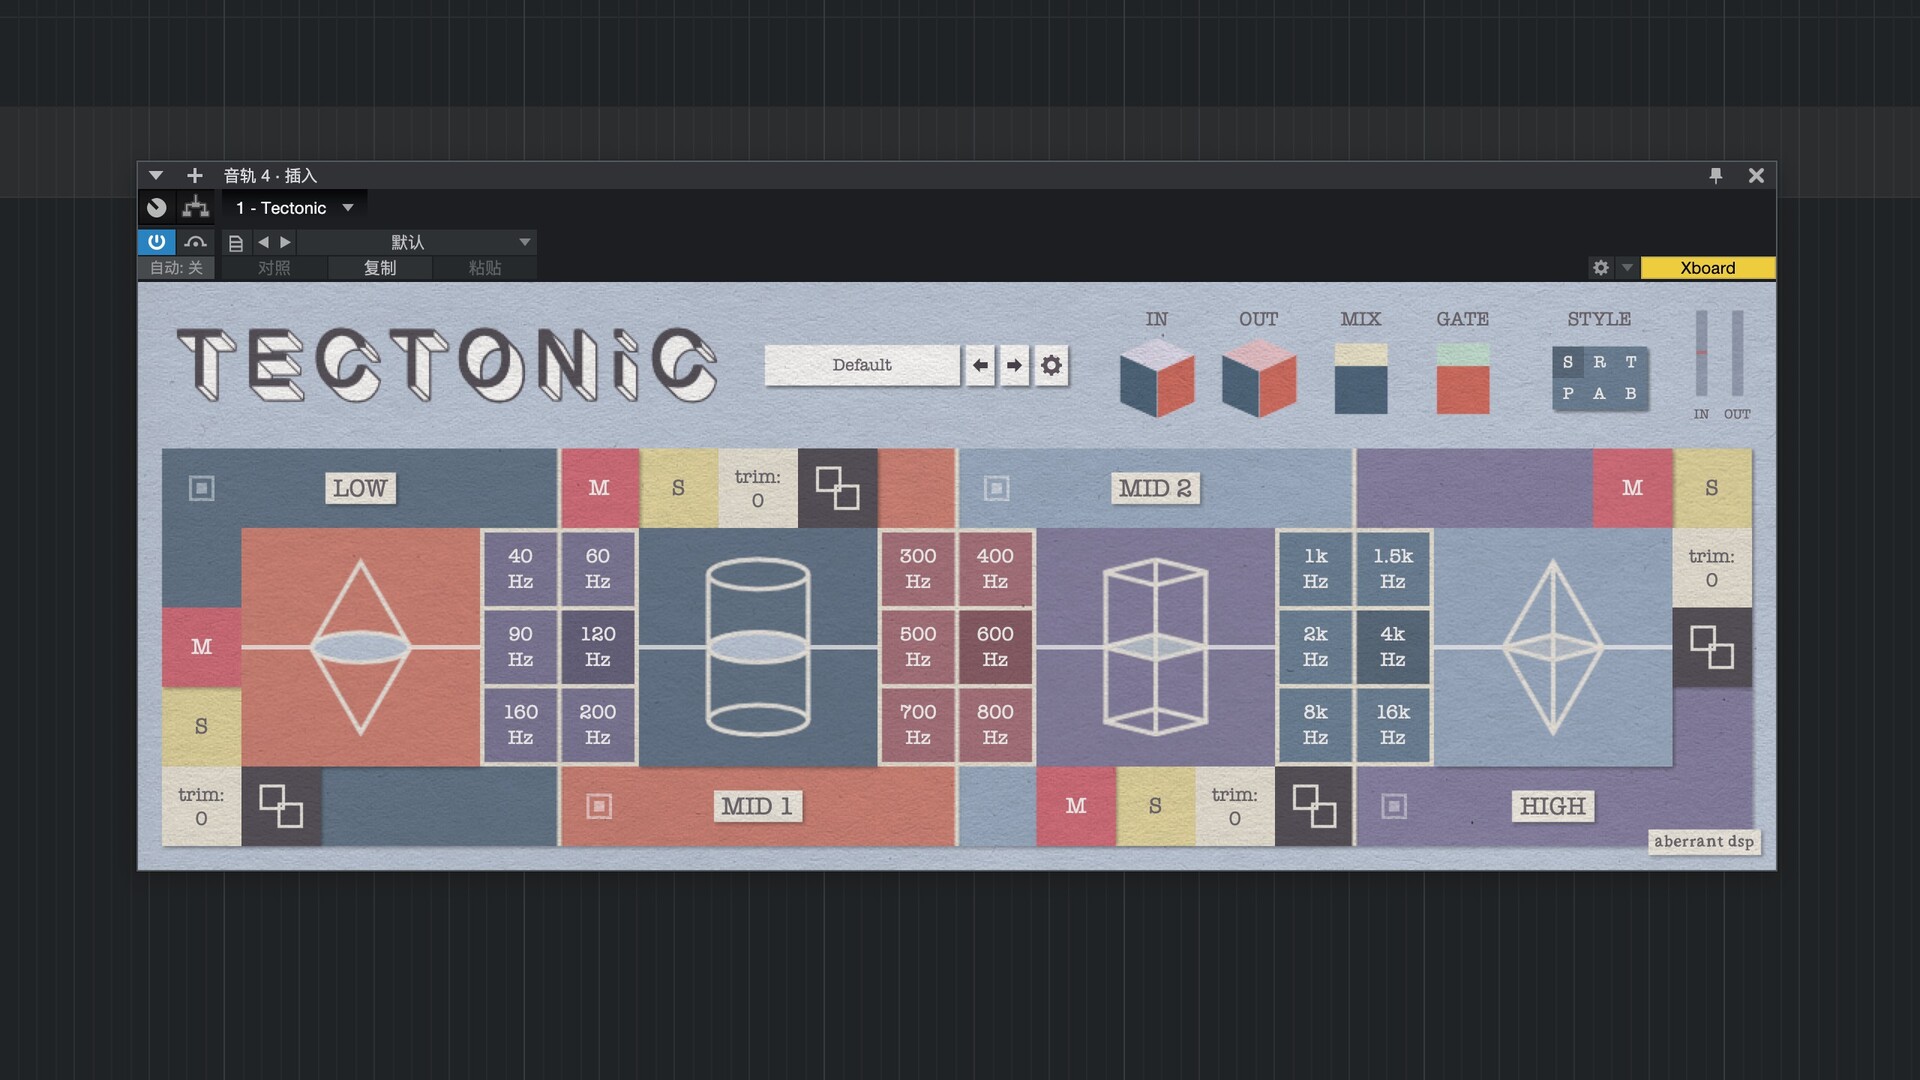Open the aberrant dsp link
The image size is (1920, 1080).
1704,841
